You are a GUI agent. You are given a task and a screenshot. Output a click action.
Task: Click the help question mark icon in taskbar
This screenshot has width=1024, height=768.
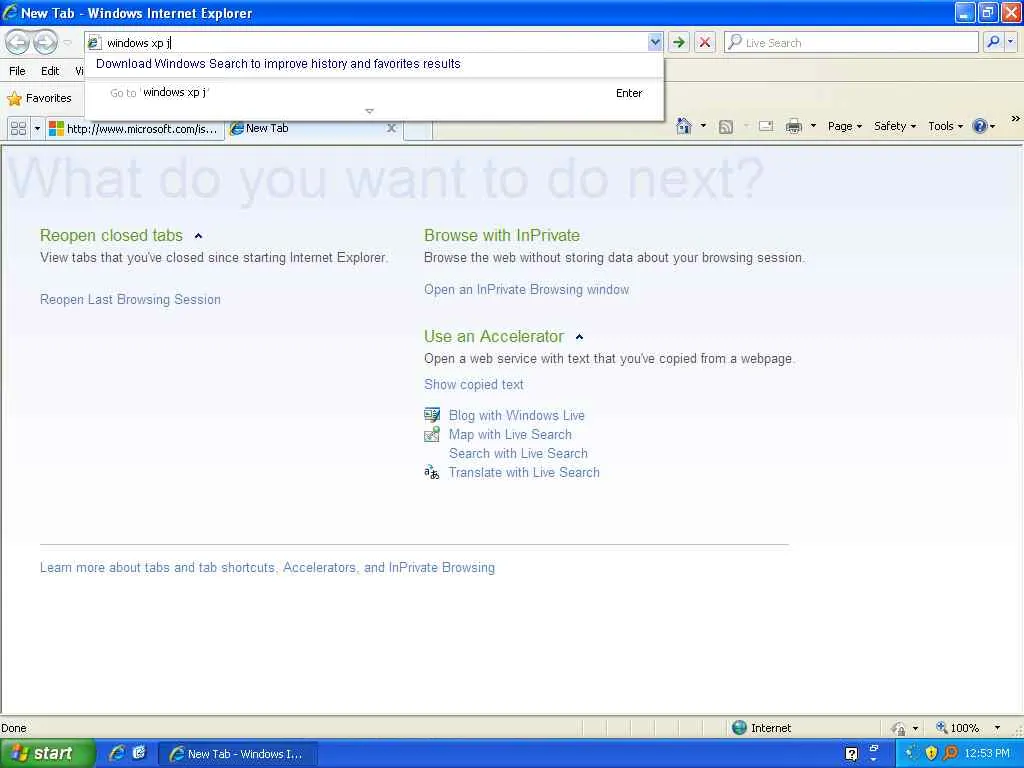pos(852,754)
